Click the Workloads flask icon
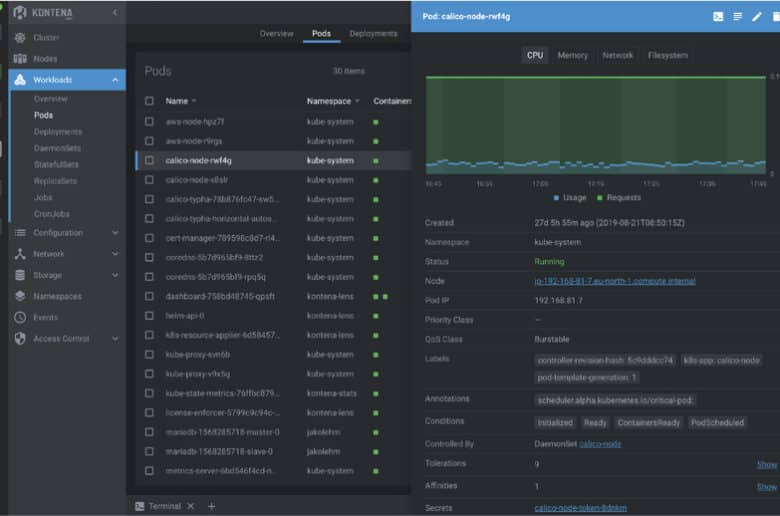780x516 pixels. [x=20, y=80]
